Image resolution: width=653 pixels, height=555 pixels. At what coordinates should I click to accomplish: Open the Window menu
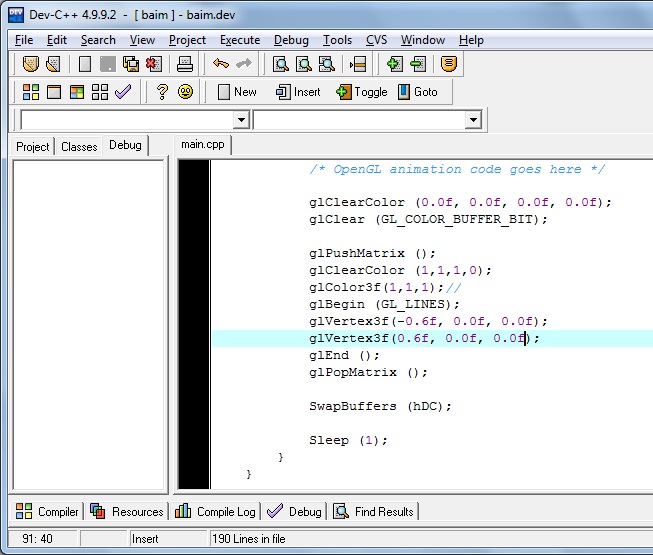[x=423, y=40]
